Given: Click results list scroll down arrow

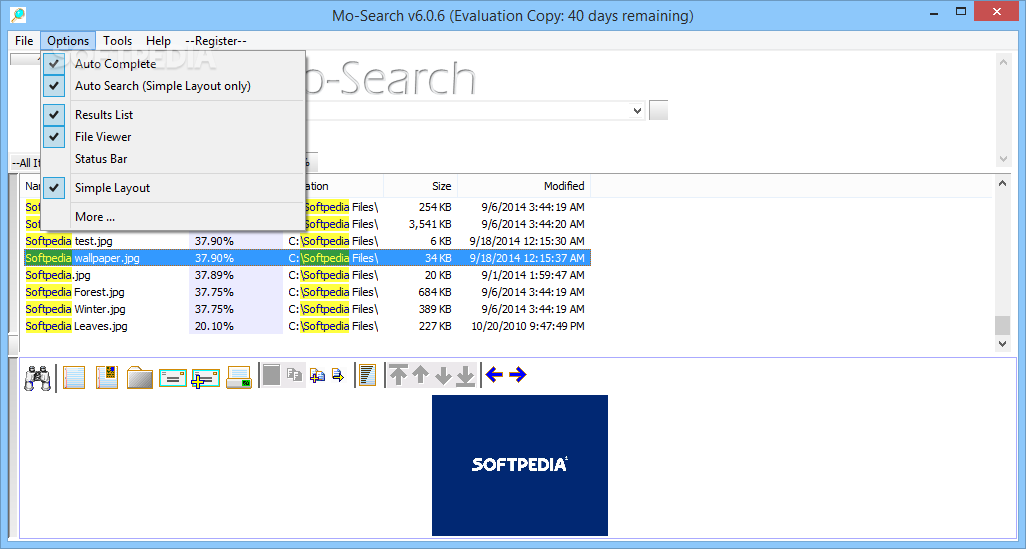Looking at the screenshot, I should 1002,344.
